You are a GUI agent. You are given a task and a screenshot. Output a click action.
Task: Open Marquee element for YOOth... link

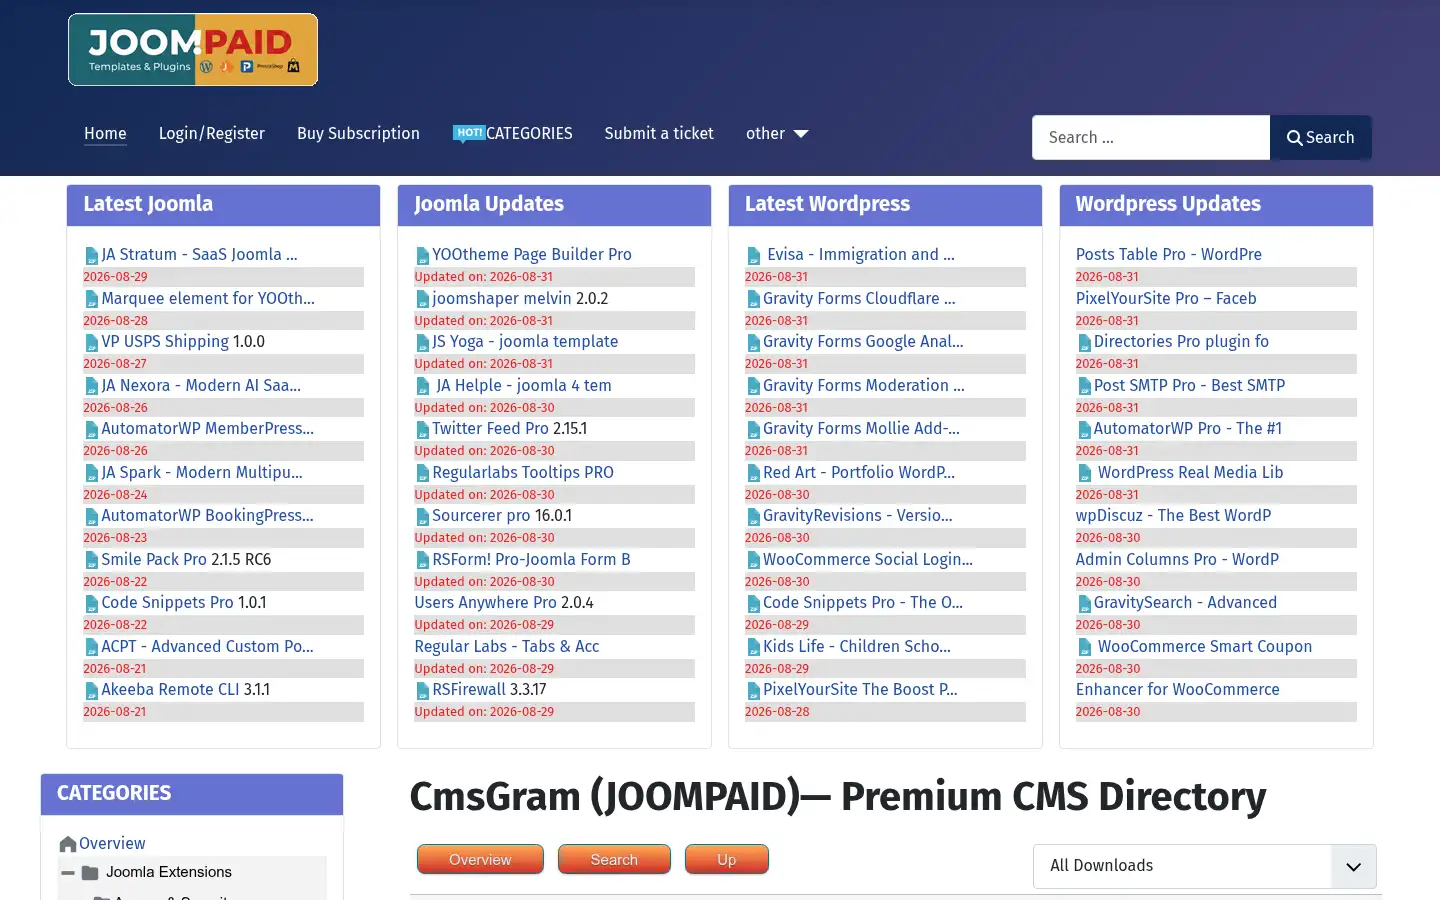click(208, 298)
